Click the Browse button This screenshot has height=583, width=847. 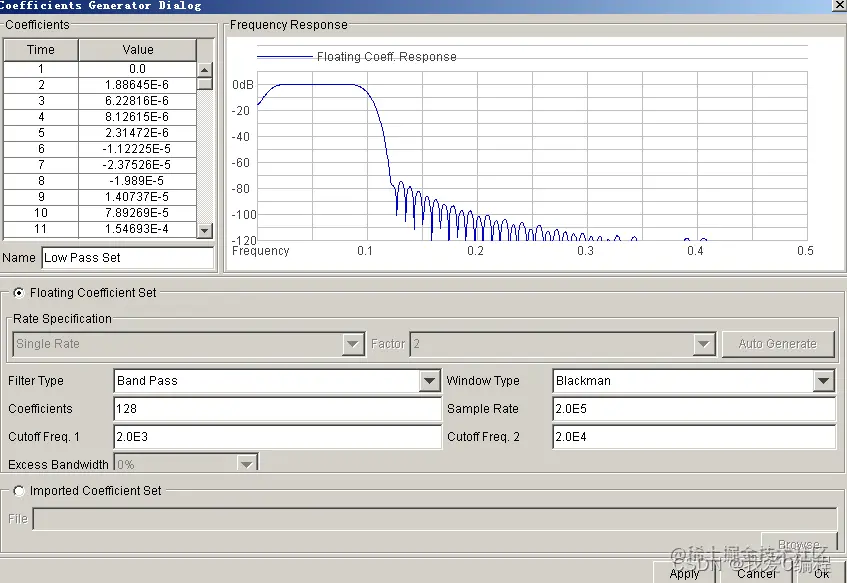pos(799,543)
